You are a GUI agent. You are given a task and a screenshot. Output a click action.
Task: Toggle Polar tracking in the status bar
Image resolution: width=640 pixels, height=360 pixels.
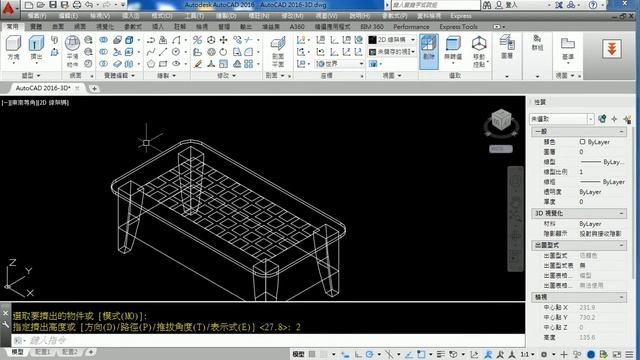370,354
